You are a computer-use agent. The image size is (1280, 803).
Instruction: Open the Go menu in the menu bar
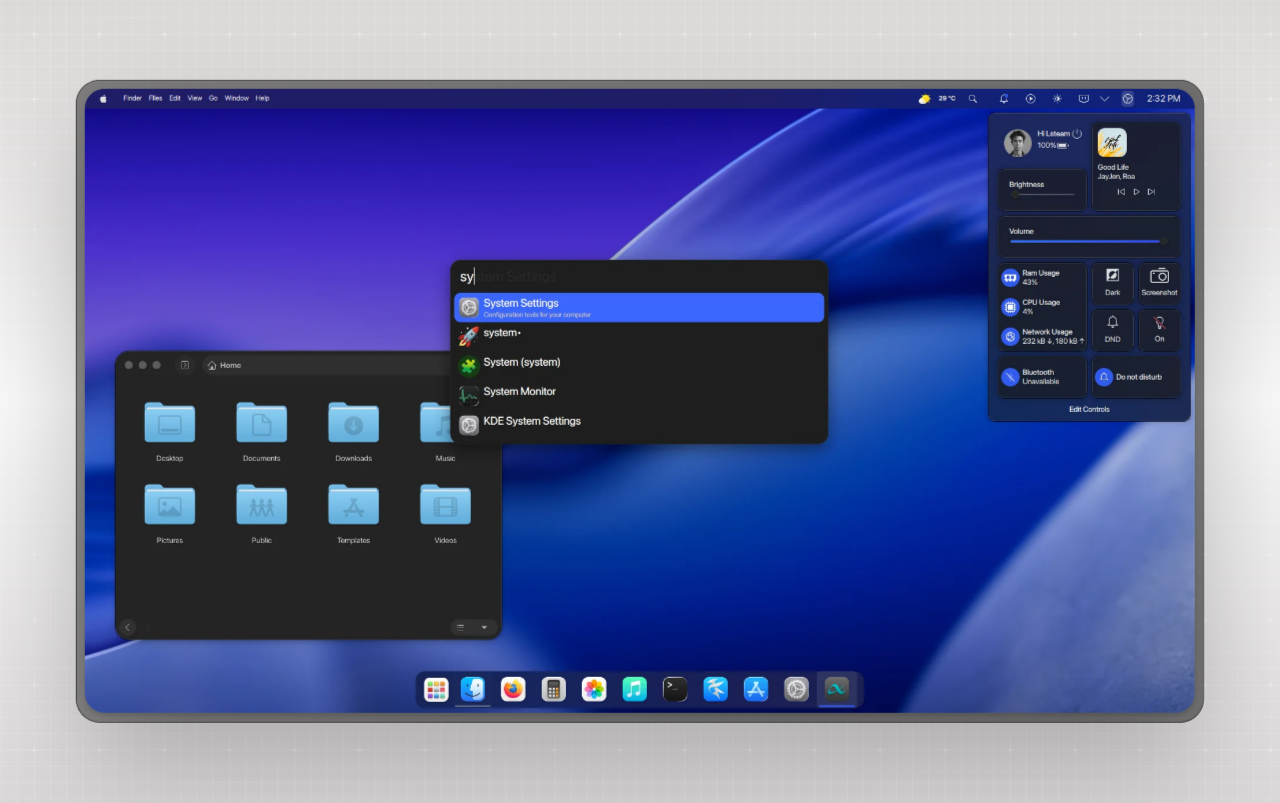(x=213, y=98)
